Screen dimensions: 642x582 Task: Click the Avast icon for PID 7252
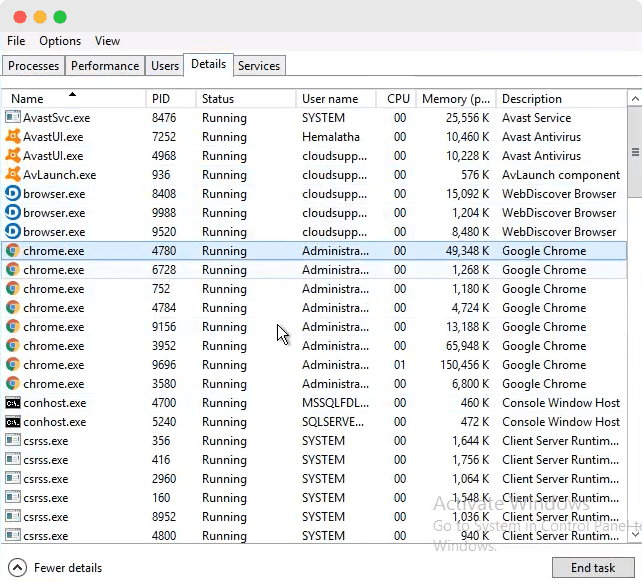point(13,137)
